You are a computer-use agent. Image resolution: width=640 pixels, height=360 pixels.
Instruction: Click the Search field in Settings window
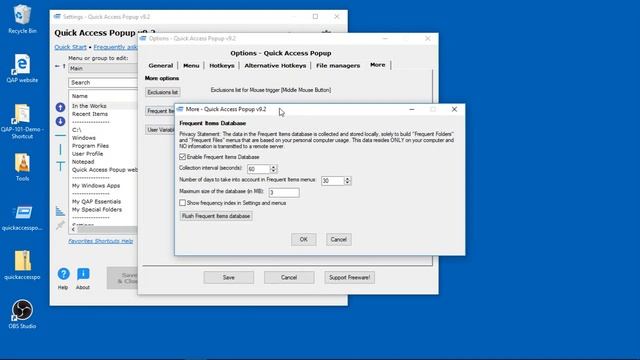103,83
